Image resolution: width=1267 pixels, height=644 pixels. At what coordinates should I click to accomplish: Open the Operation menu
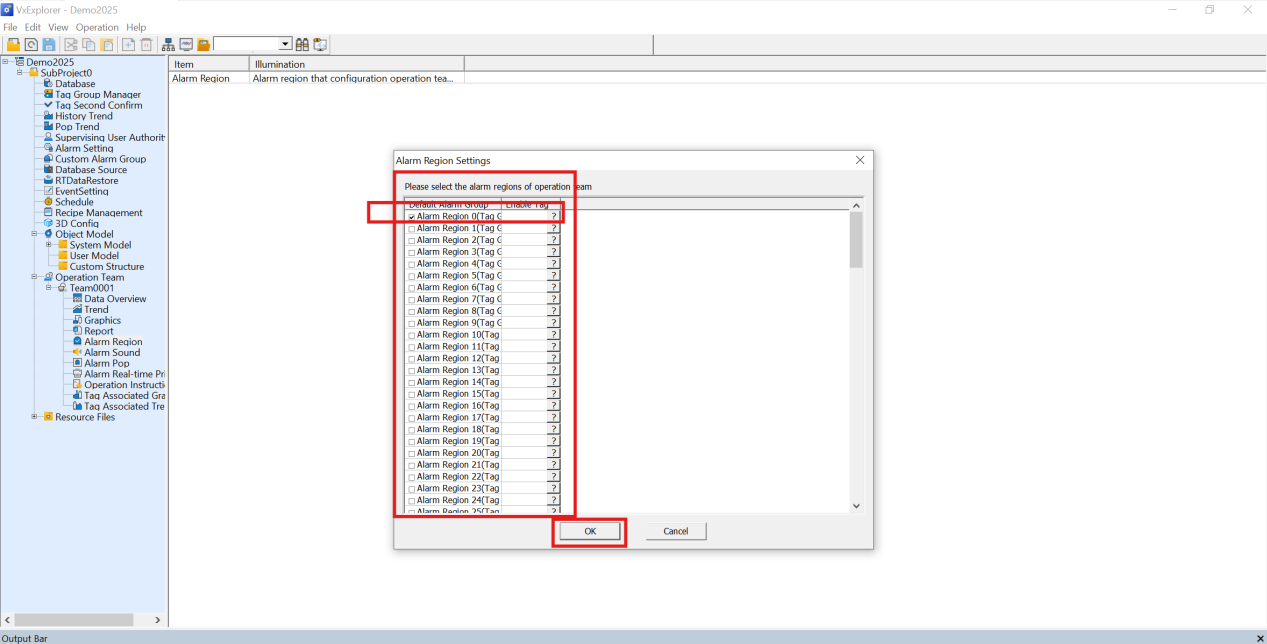pyautogui.click(x=97, y=27)
